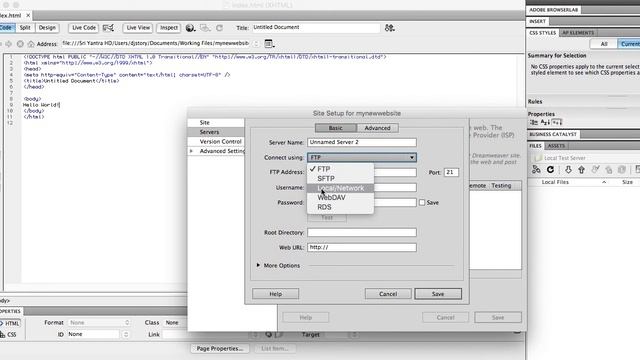
Task: Open the ID dropdown stepper
Action: pos(126,334)
